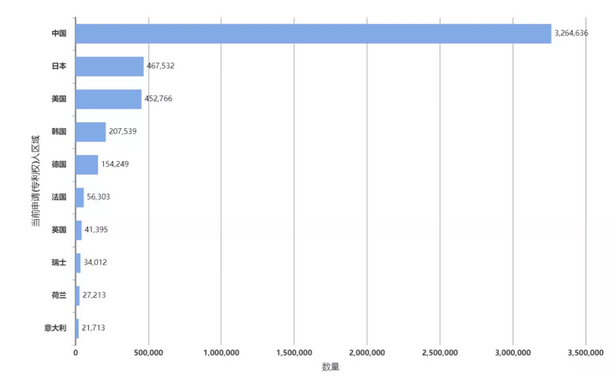This screenshot has width=614, height=379.
Task: Click the 数量 axis title
Action: [x=330, y=367]
